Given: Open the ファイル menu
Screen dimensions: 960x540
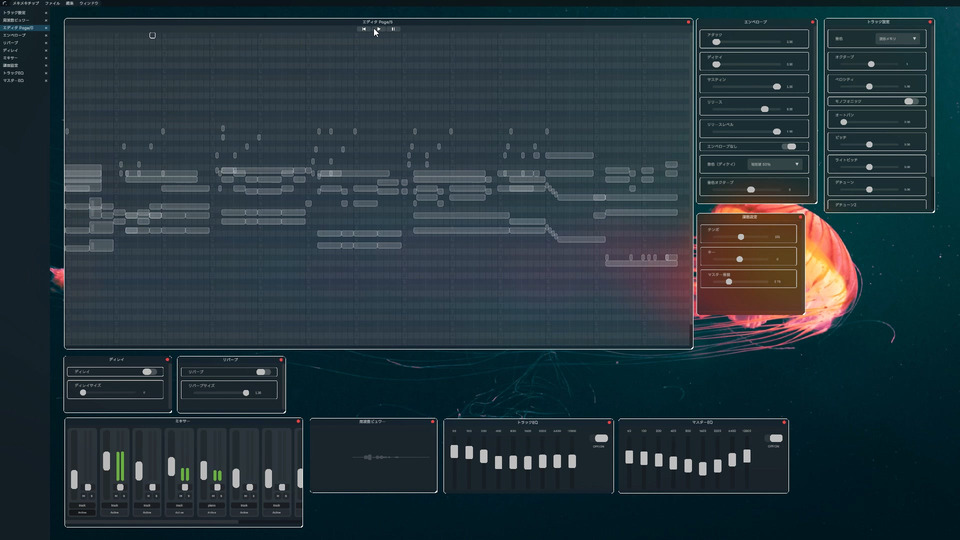Looking at the screenshot, I should (52, 3).
